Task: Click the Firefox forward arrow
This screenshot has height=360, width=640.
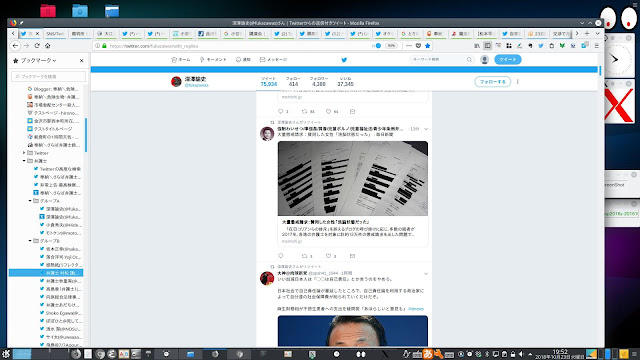Action: (x=26, y=46)
